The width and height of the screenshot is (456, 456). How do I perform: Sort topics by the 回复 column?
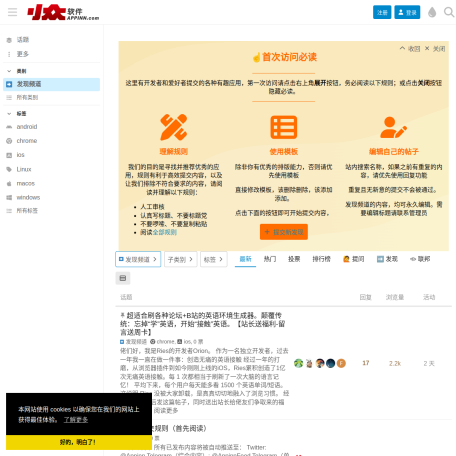pyautogui.click(x=366, y=297)
